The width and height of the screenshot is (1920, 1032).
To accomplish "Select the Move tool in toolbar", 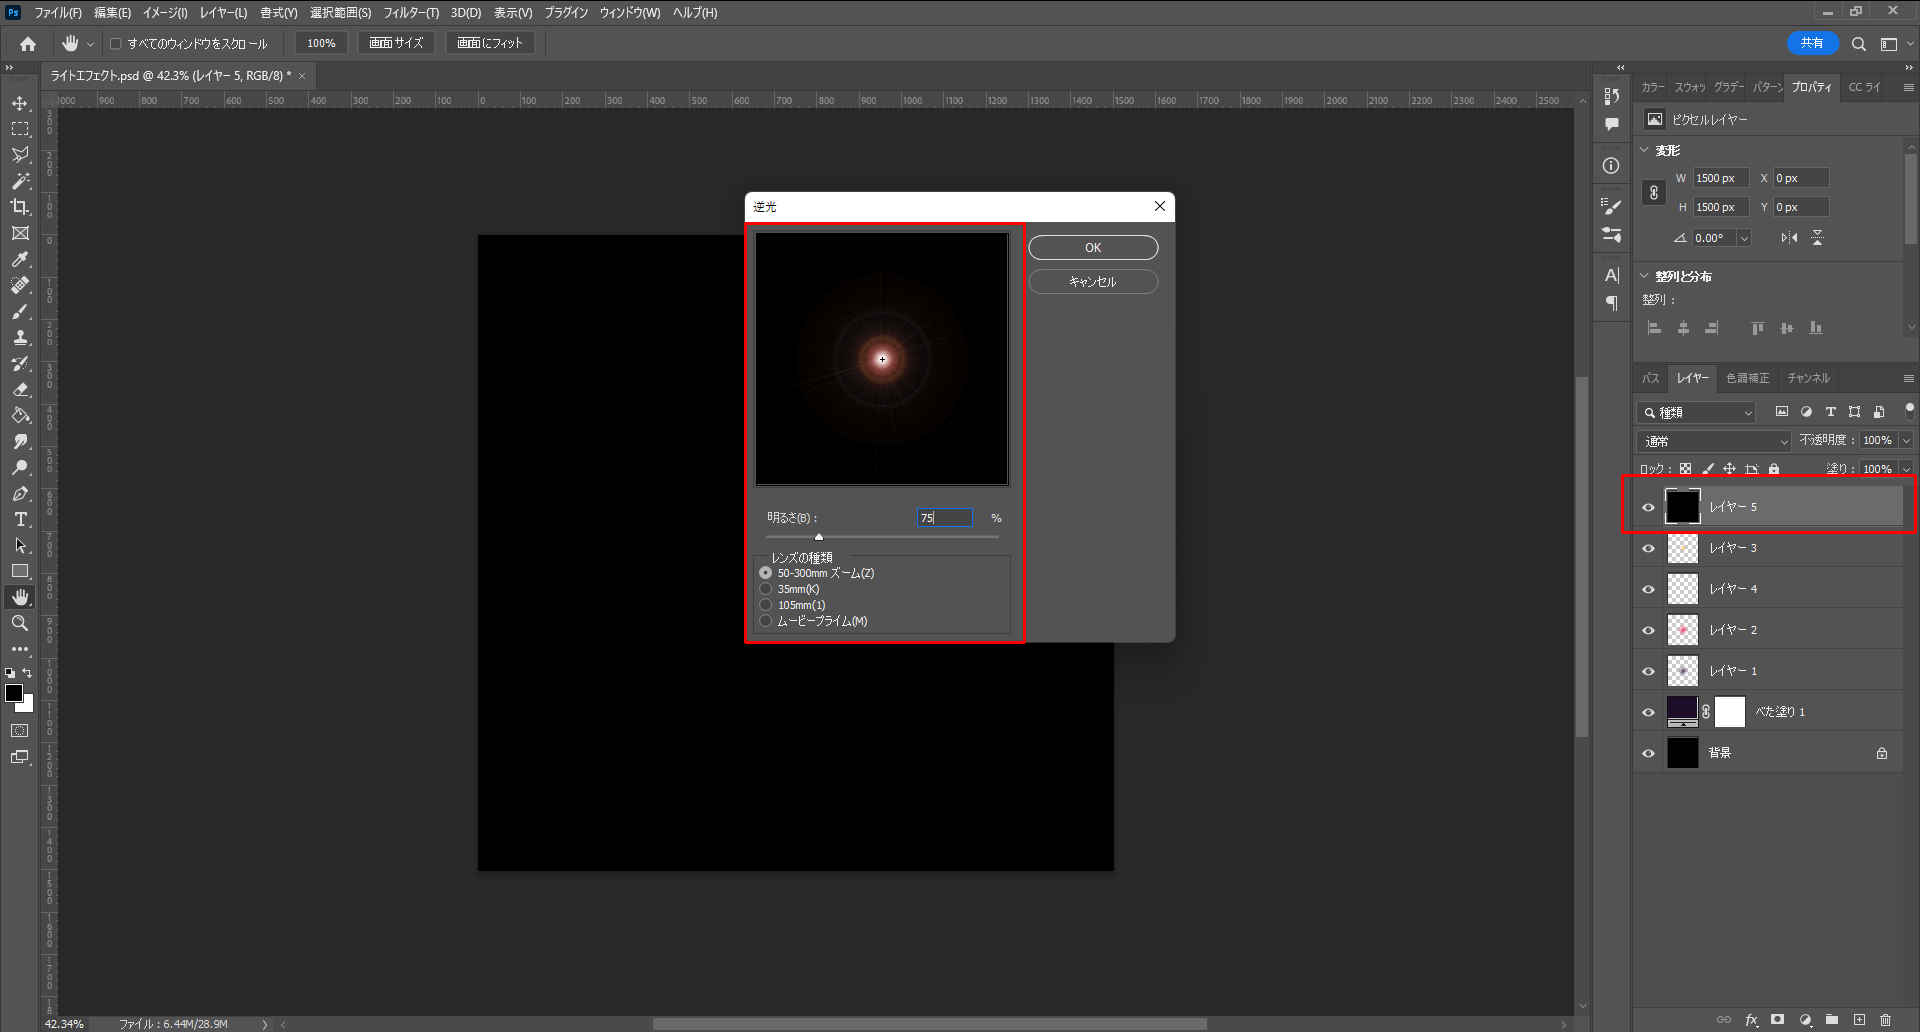I will (x=20, y=104).
